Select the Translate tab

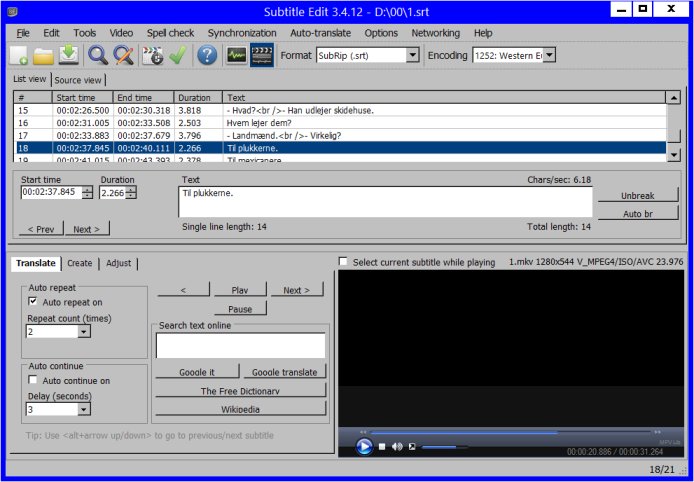coord(35,263)
